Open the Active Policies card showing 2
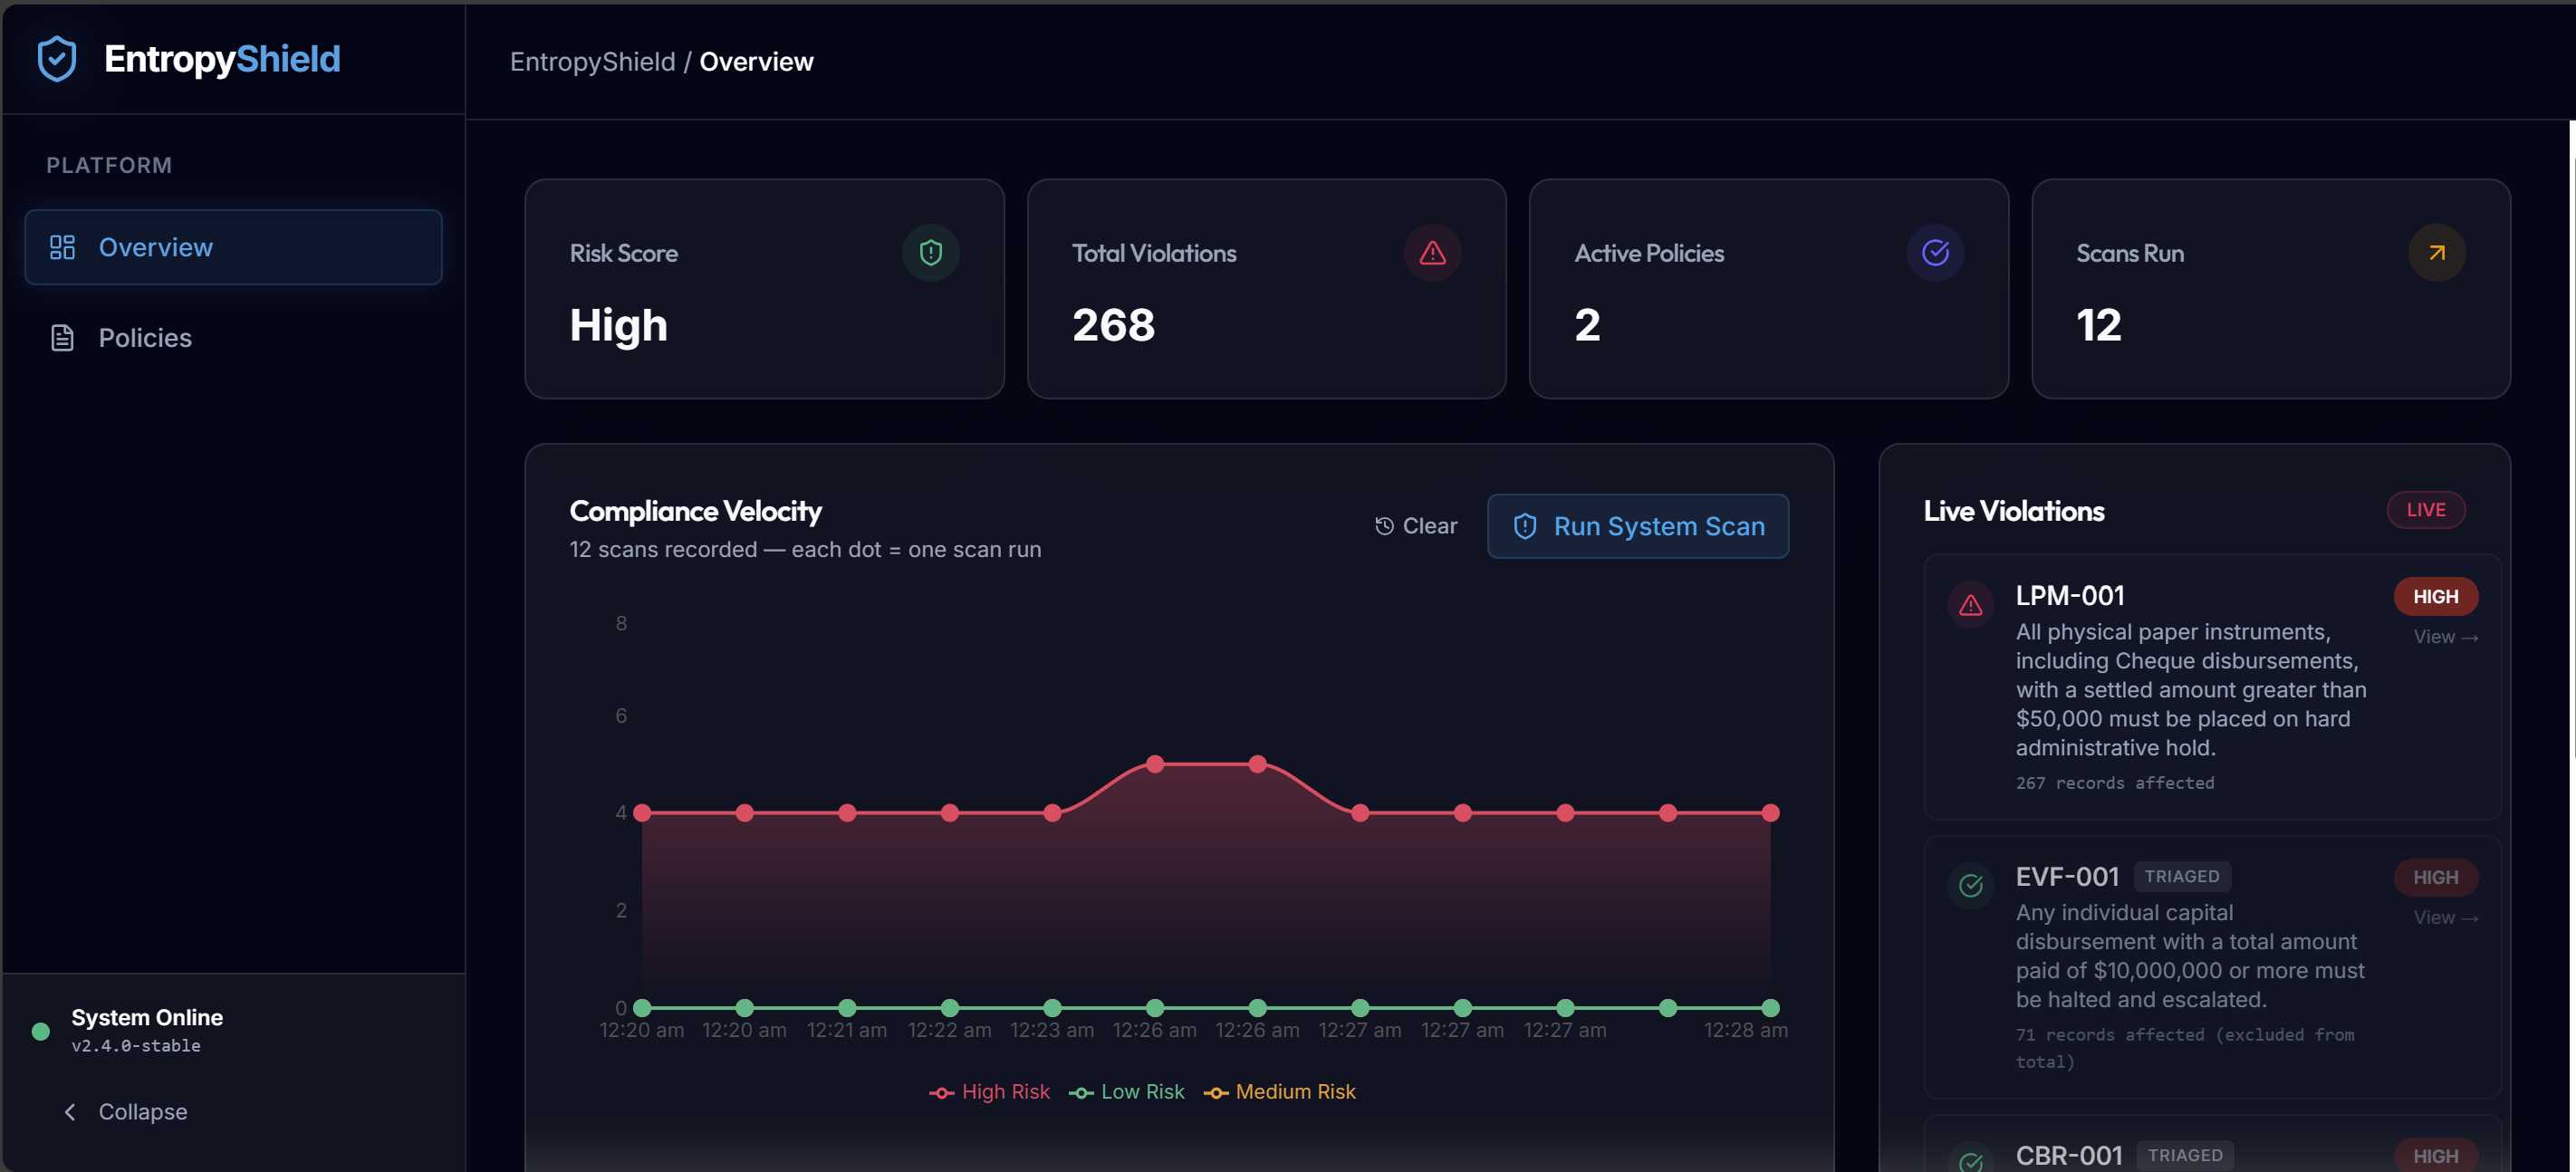Viewport: 2576px width, 1172px height. (1768, 289)
